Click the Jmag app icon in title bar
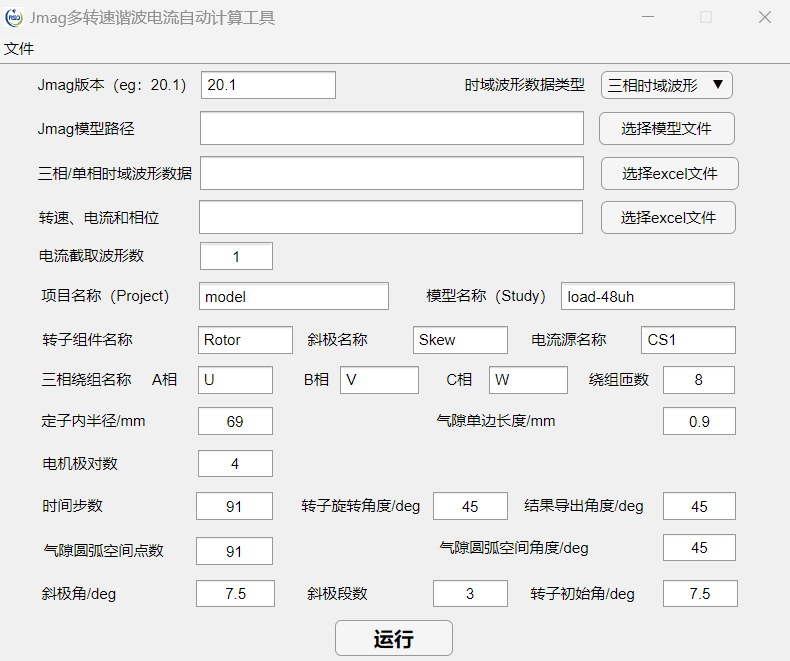790x661 pixels. pyautogui.click(x=15, y=18)
